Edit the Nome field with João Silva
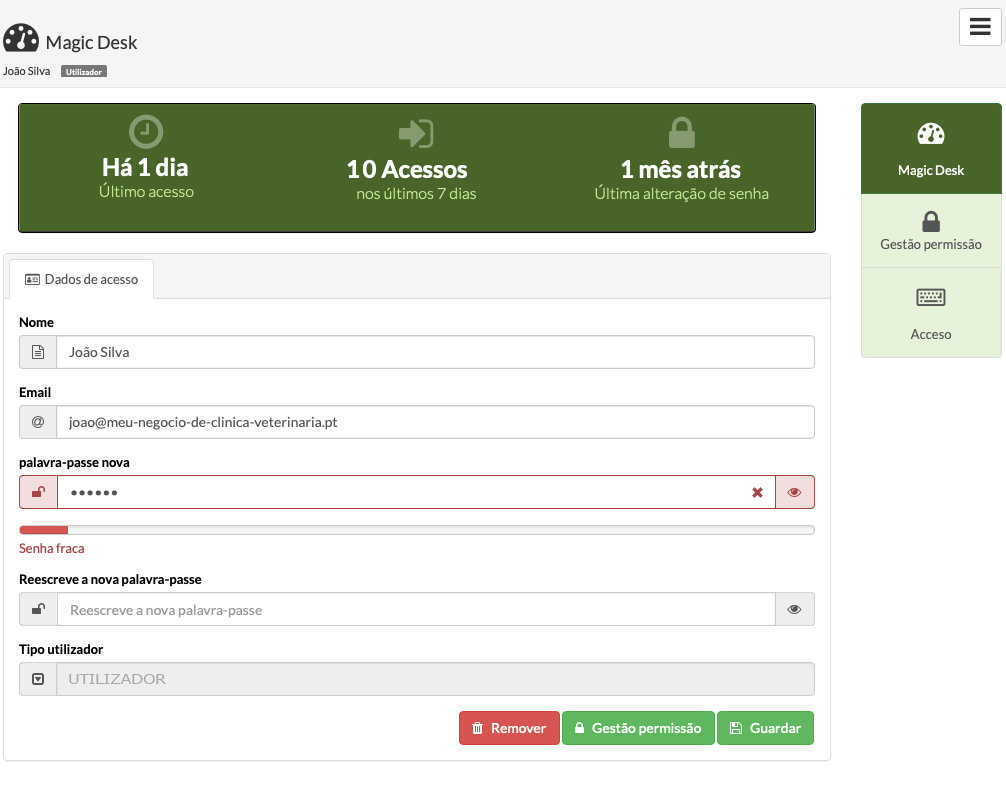Image resolution: width=1006 pixels, height=793 pixels. pyautogui.click(x=436, y=352)
